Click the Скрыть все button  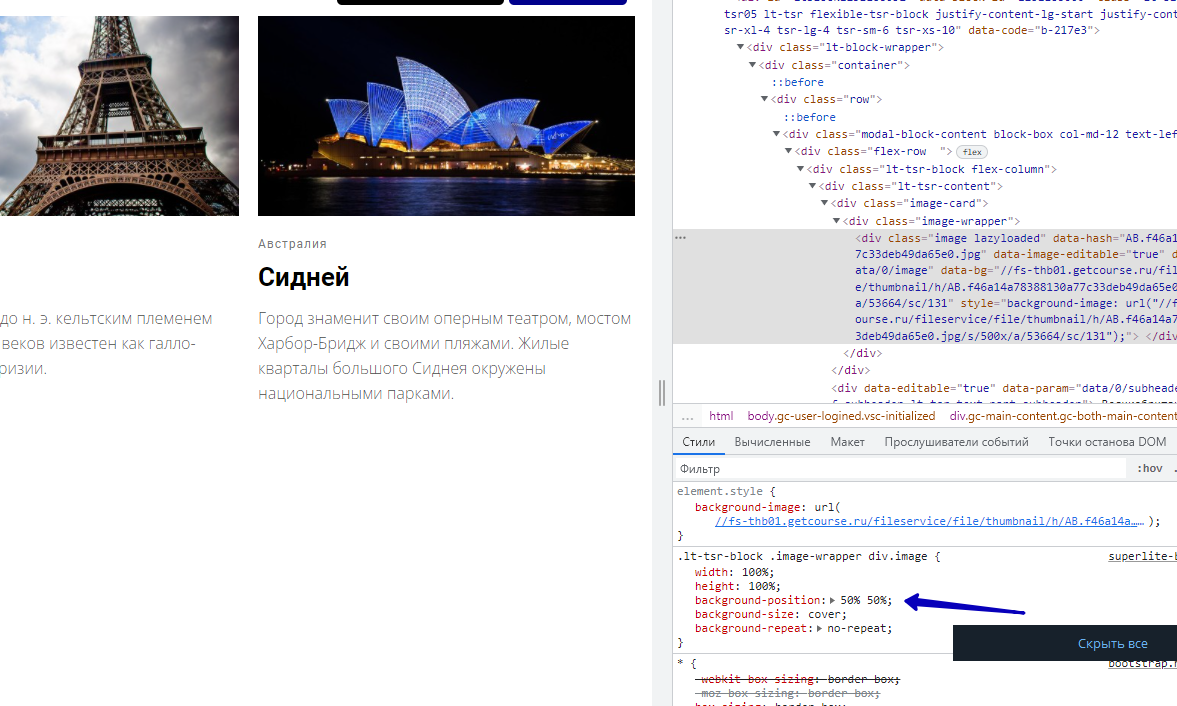[x=1112, y=644]
